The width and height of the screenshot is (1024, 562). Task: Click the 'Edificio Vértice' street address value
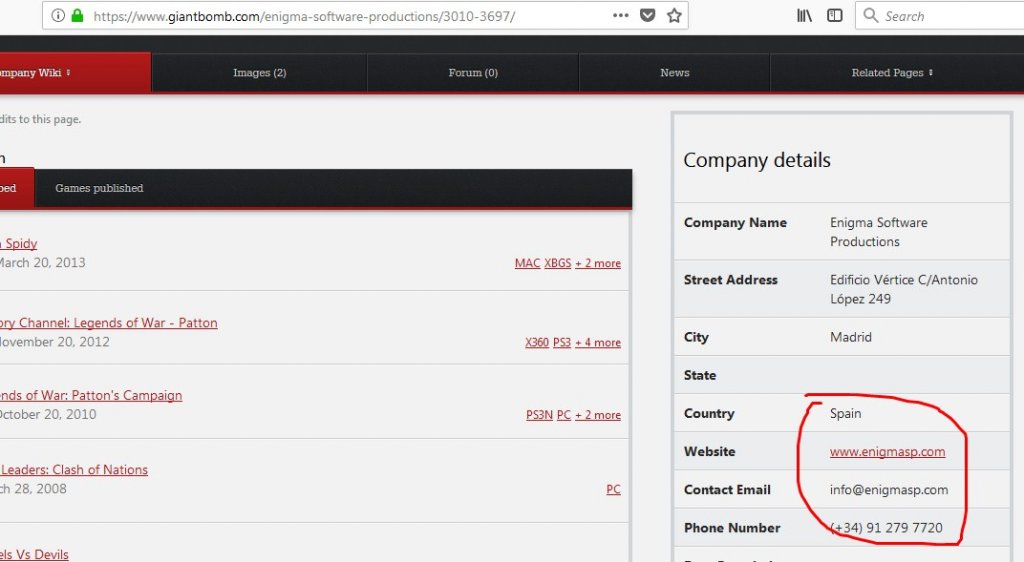click(904, 289)
